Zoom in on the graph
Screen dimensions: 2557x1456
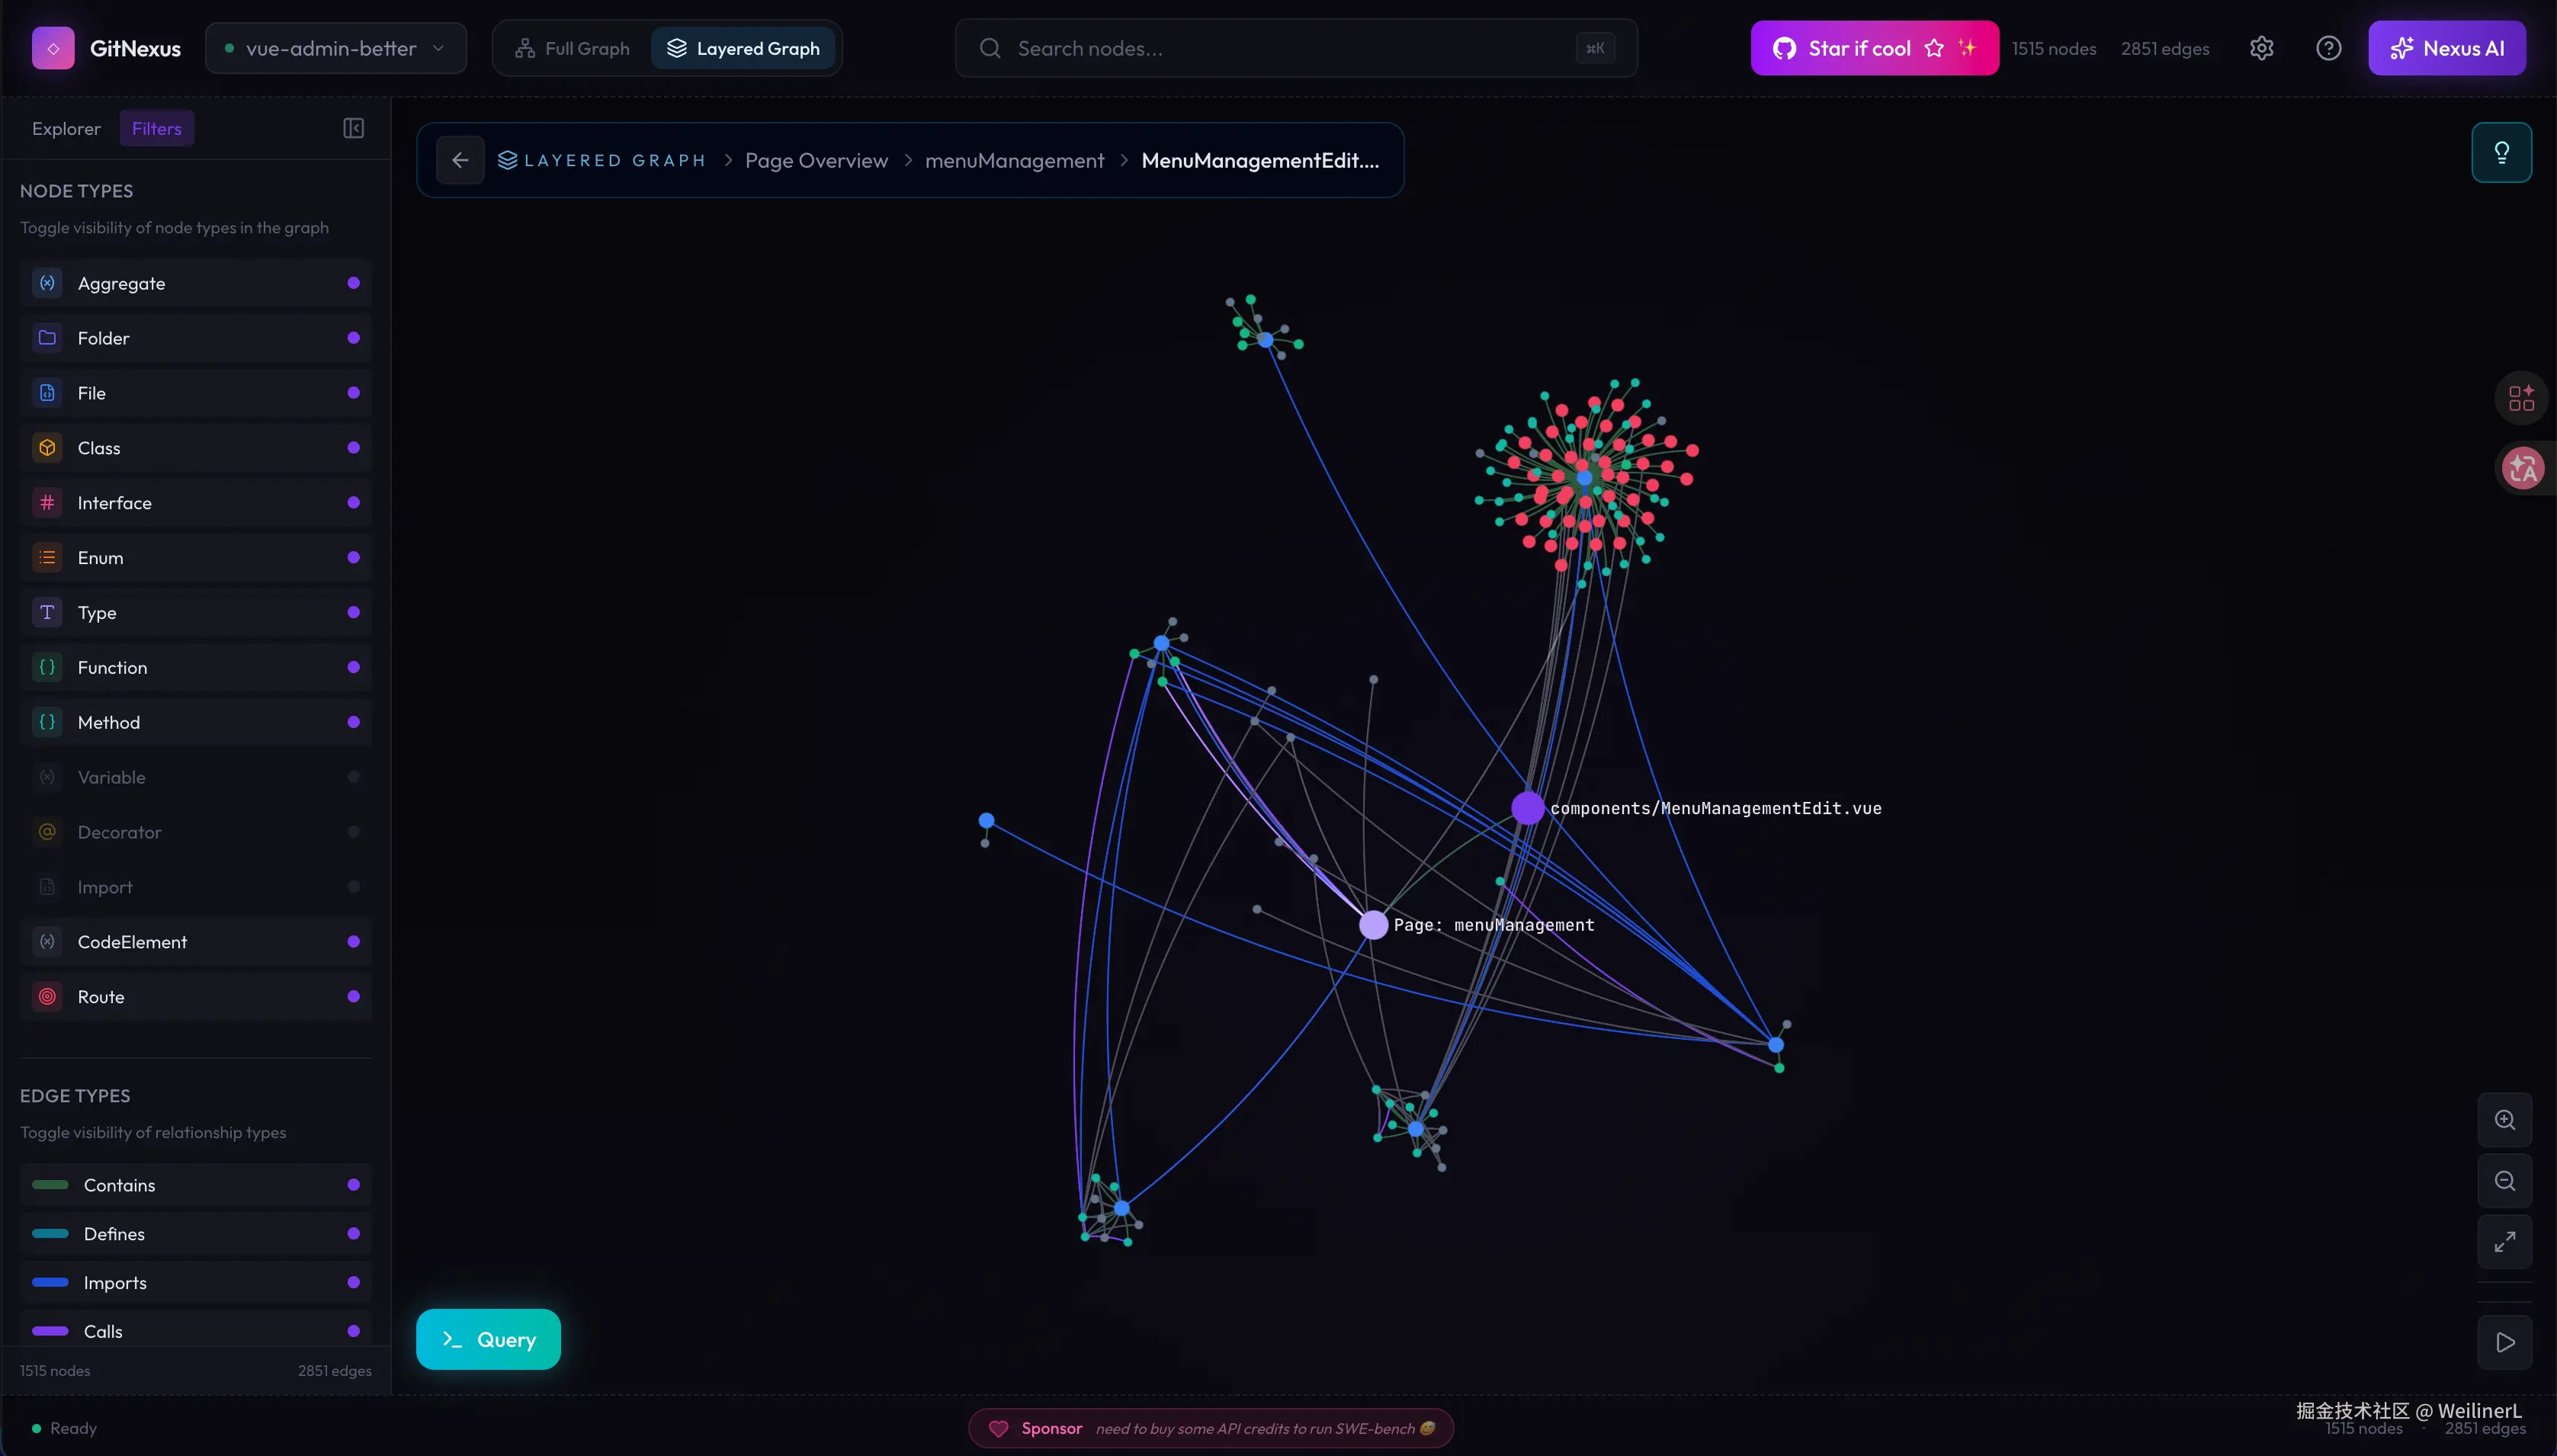coord(2505,1120)
